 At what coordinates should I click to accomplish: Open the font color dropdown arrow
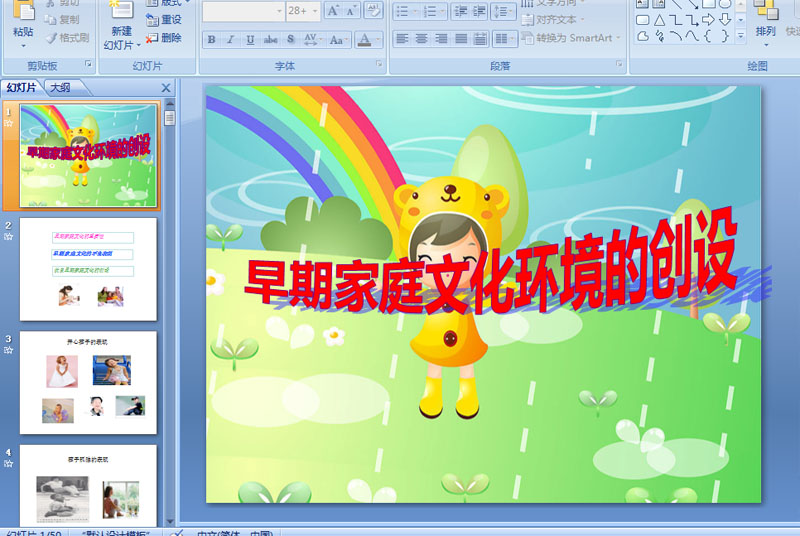point(378,39)
